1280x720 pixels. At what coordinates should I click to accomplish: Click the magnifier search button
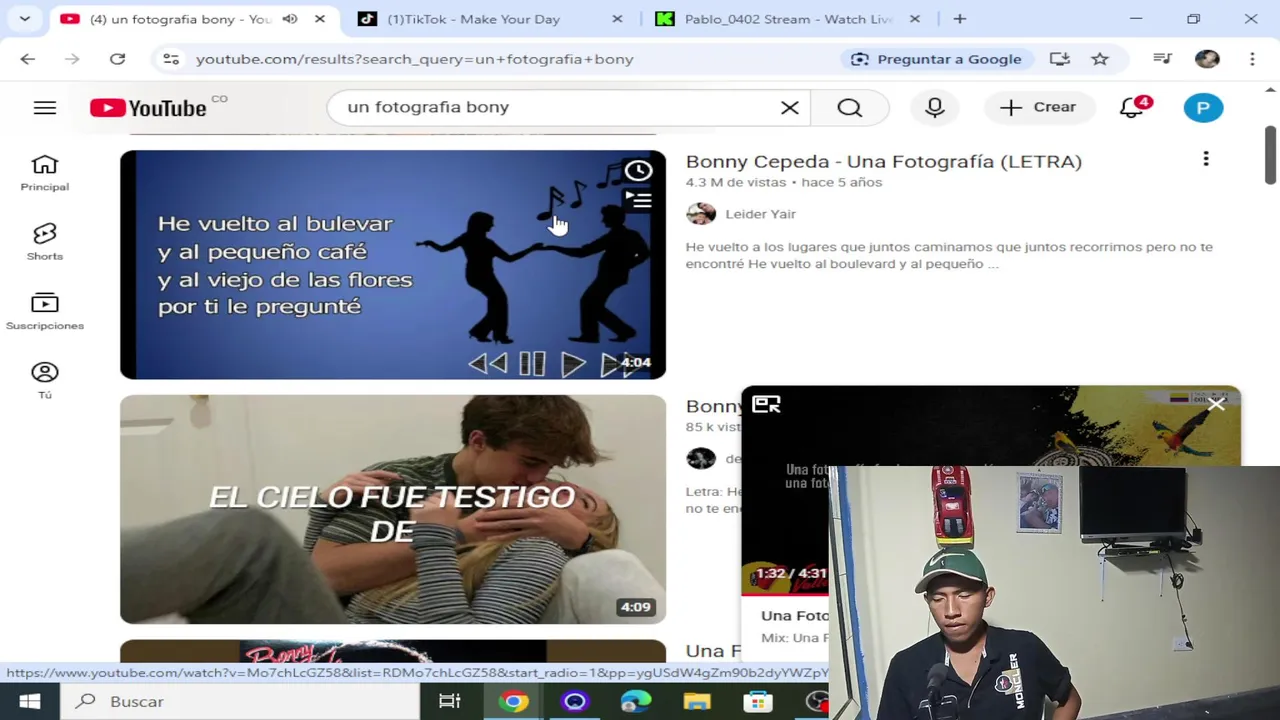[850, 107]
